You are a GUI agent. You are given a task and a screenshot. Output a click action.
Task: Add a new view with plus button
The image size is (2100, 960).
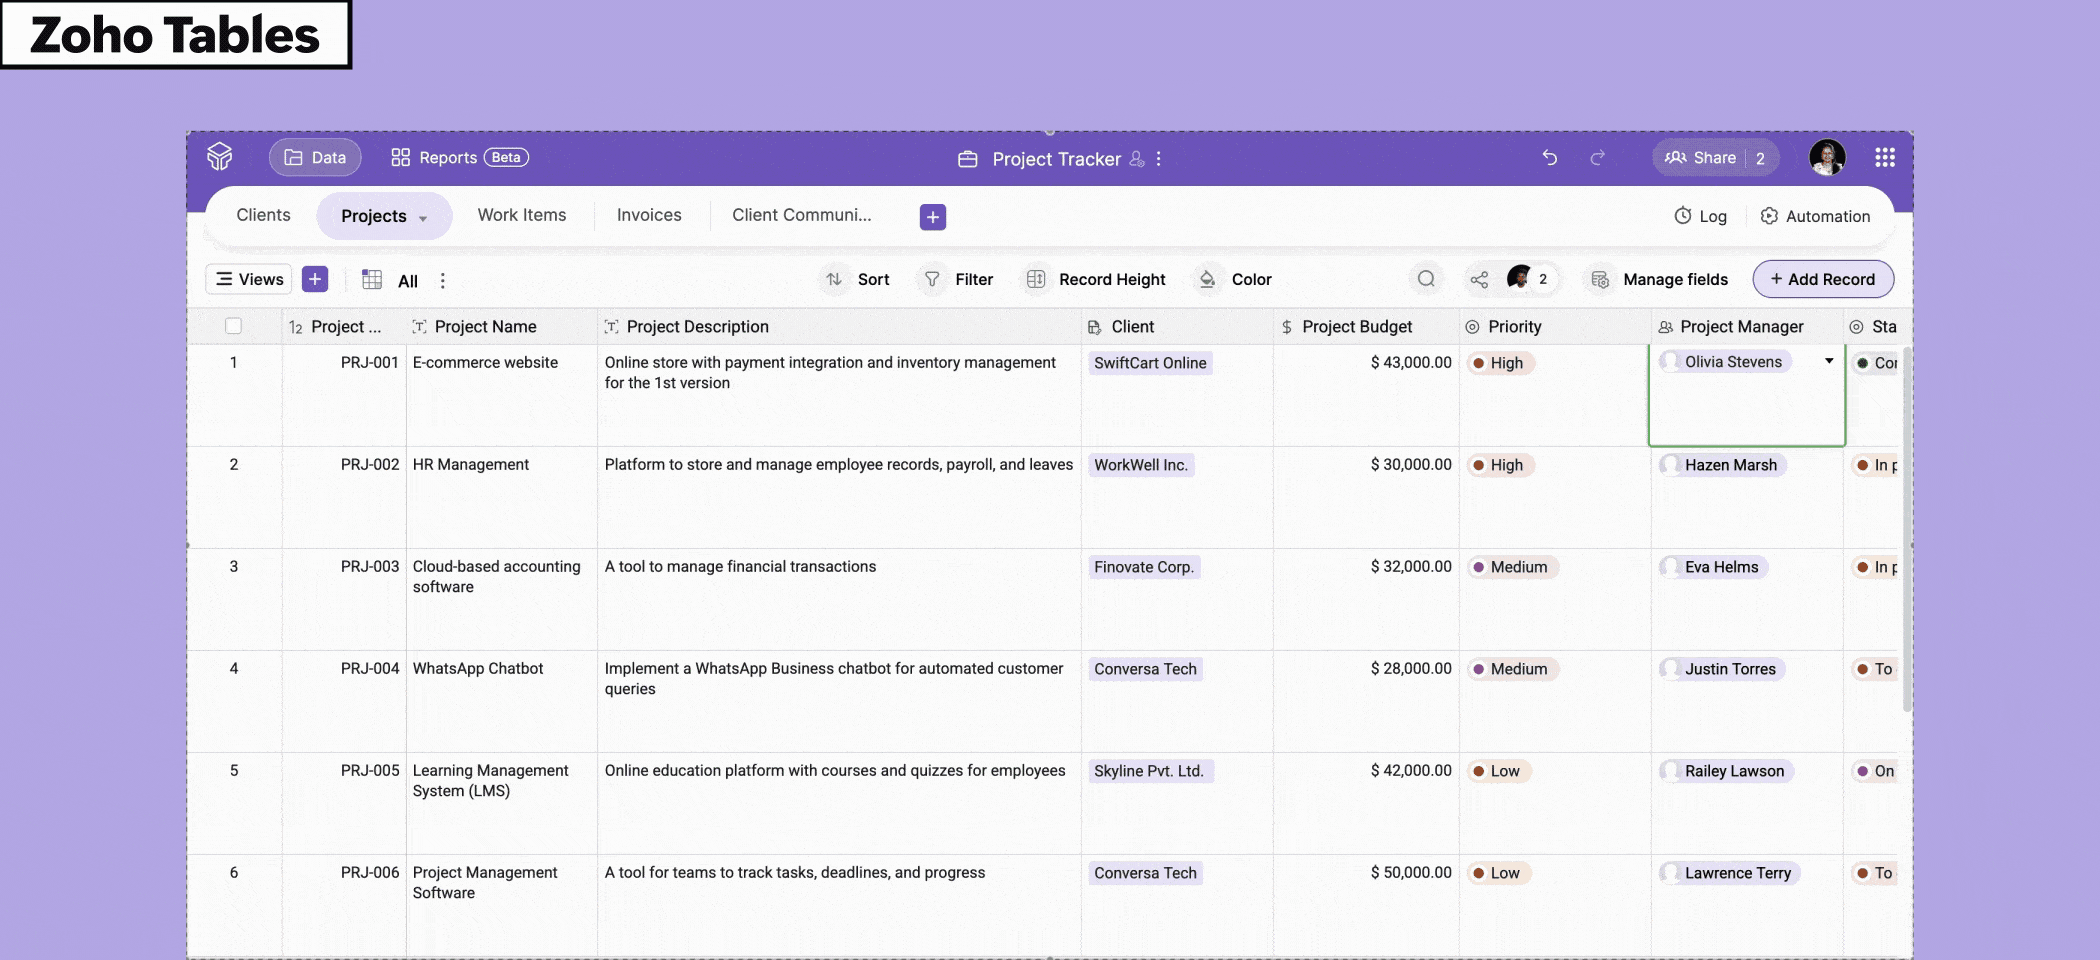click(315, 279)
